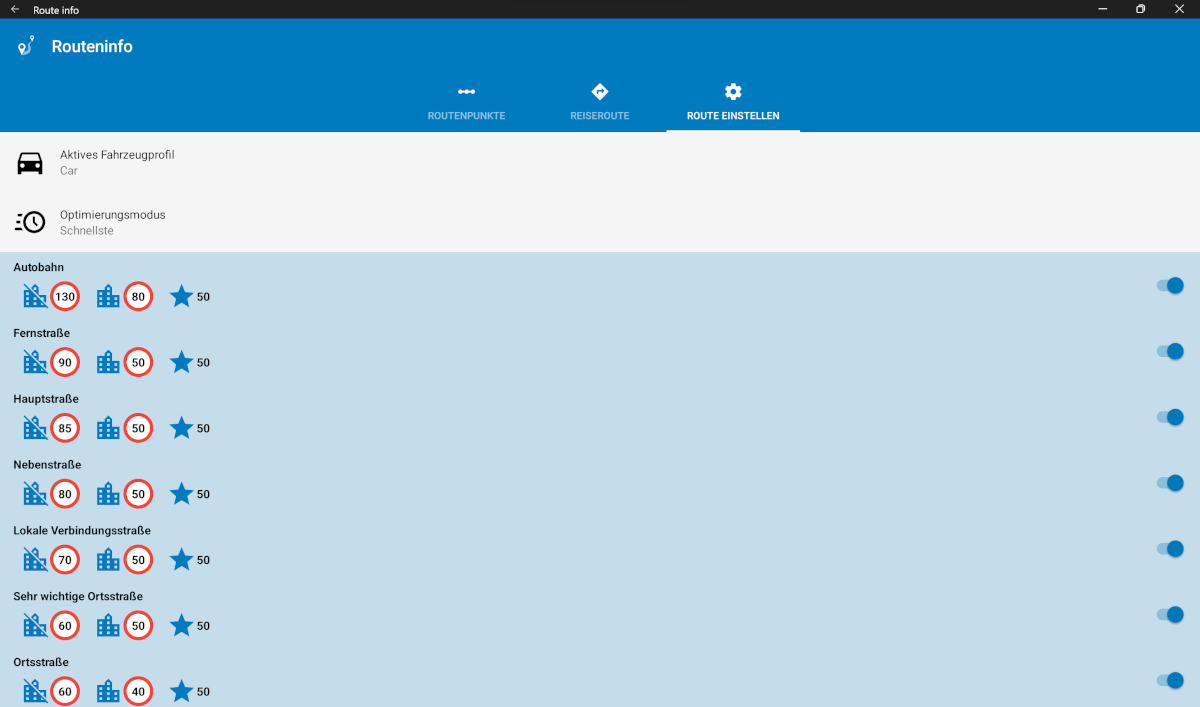Switch off the Nebenstraße toggle
The width and height of the screenshot is (1200, 707).
pos(1170,483)
